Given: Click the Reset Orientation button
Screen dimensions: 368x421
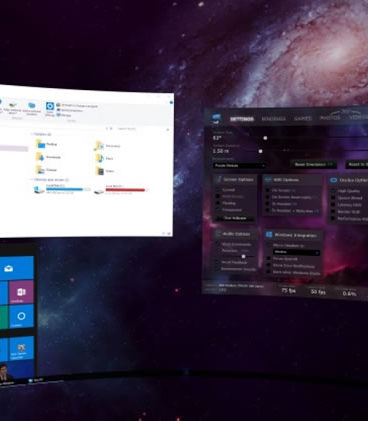Looking at the screenshot, I should [x=313, y=164].
